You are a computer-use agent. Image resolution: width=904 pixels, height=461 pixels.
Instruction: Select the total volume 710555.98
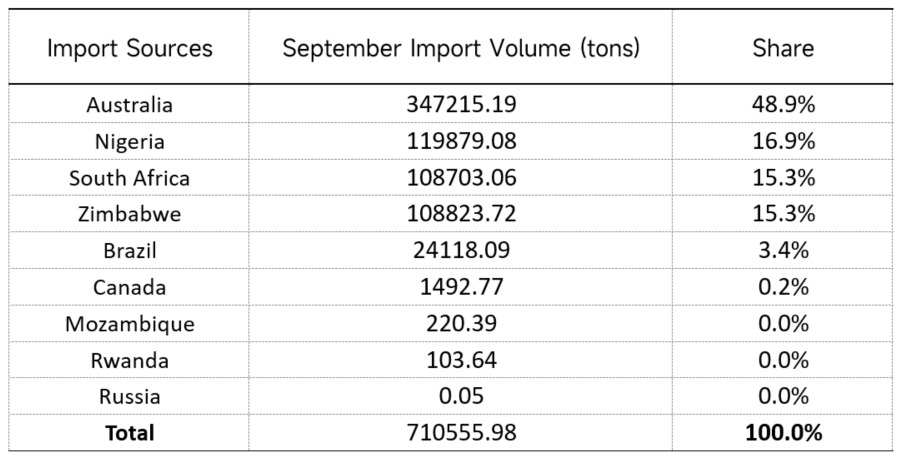coord(461,433)
